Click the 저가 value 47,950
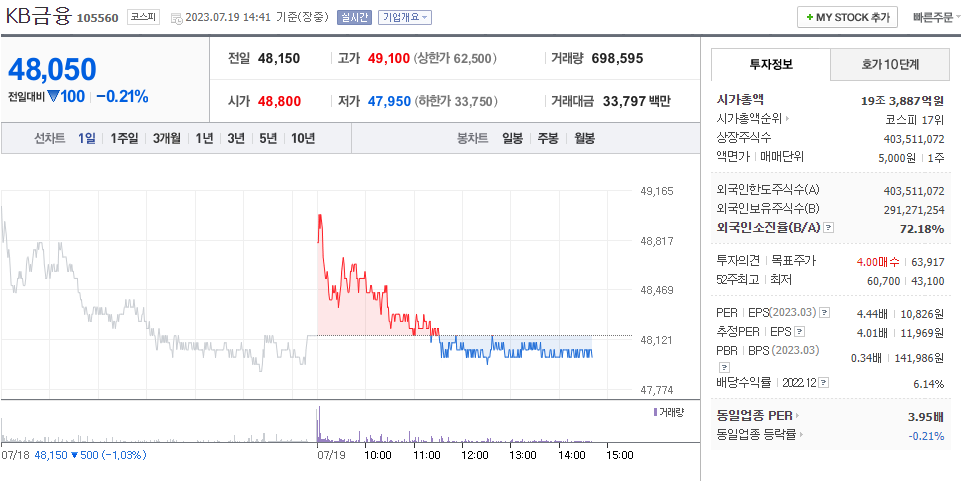Screen dimensions: 979x481 pyautogui.click(x=389, y=101)
